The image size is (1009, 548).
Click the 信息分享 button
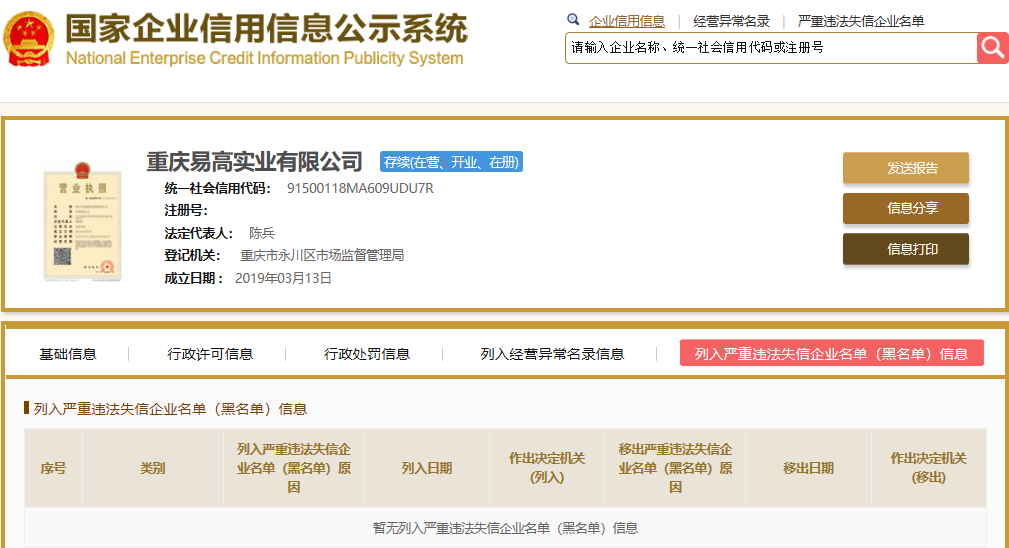point(905,208)
